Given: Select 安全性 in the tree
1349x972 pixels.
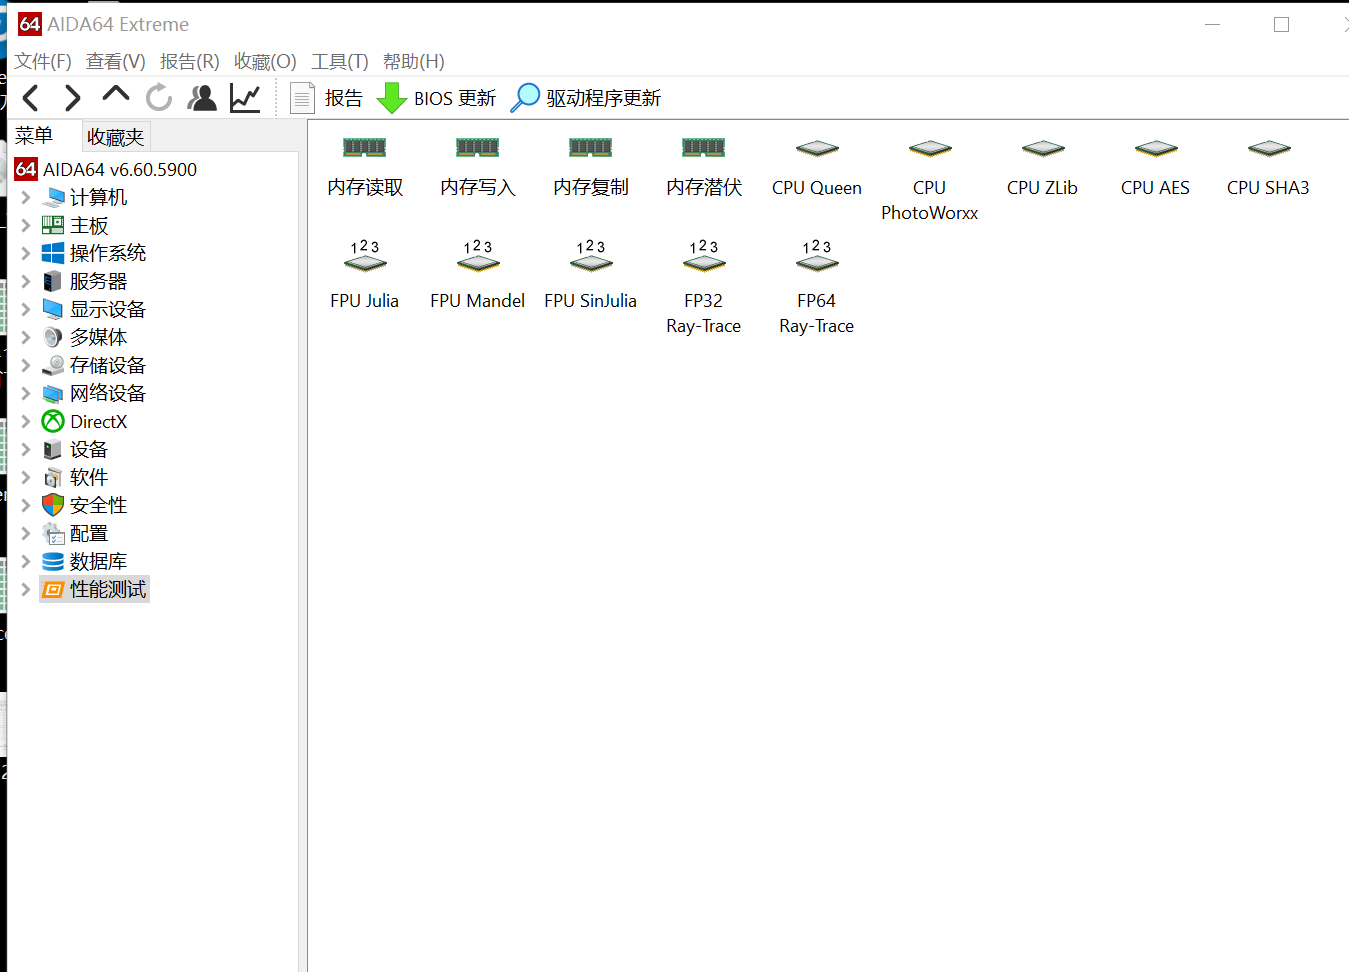Looking at the screenshot, I should [98, 505].
